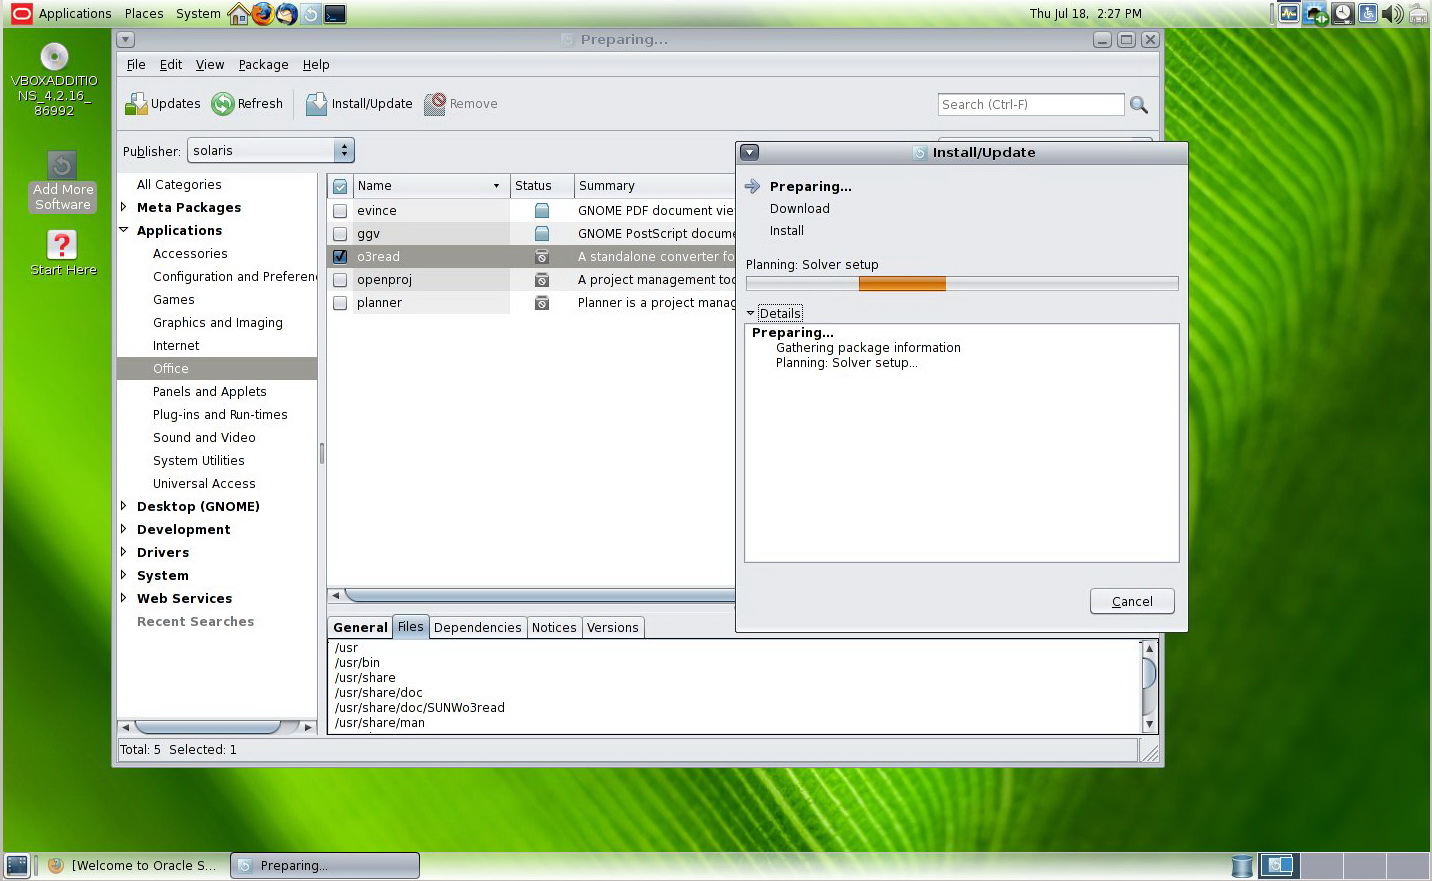Image resolution: width=1432 pixels, height=881 pixels.
Task: Switch to the Notices tab
Action: [554, 627]
